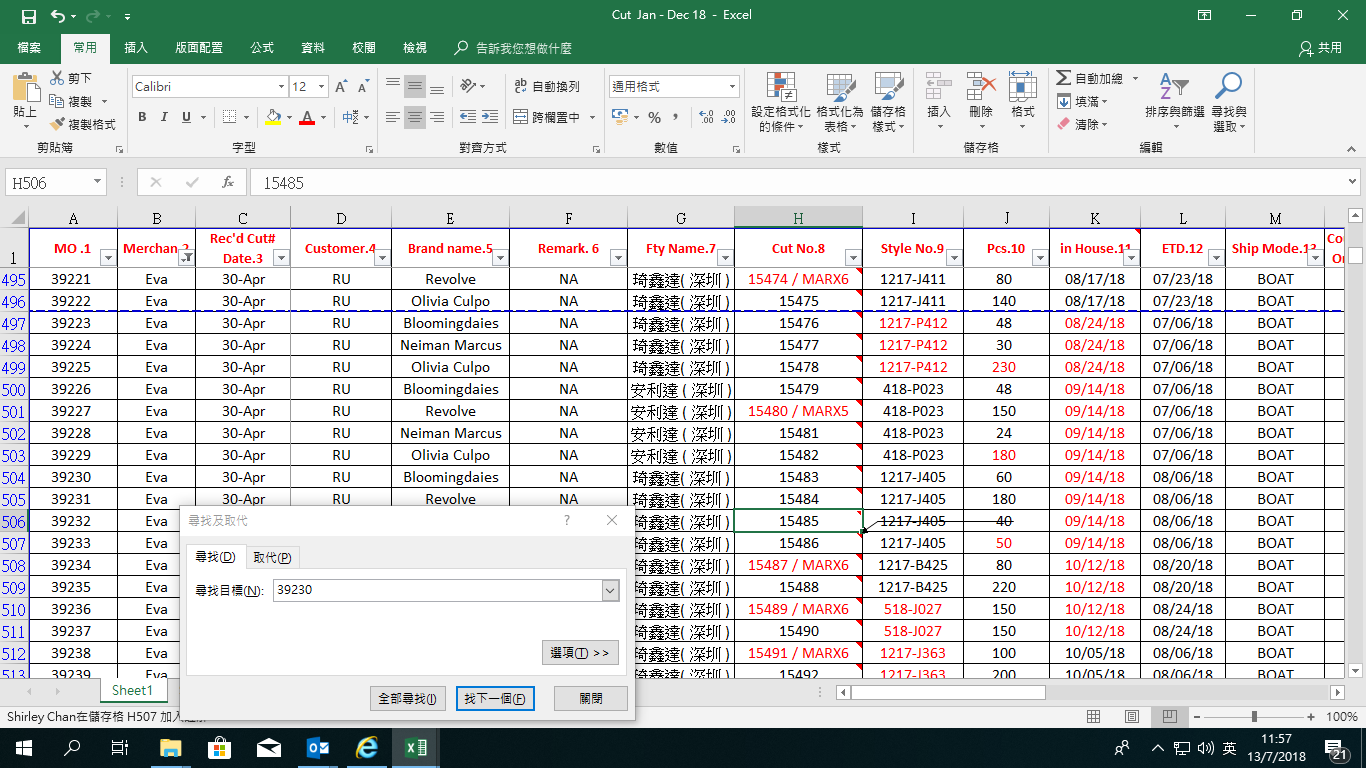This screenshot has width=1366, height=768.
Task: Open filter dropdown for MO .1 column
Action: [x=108, y=258]
